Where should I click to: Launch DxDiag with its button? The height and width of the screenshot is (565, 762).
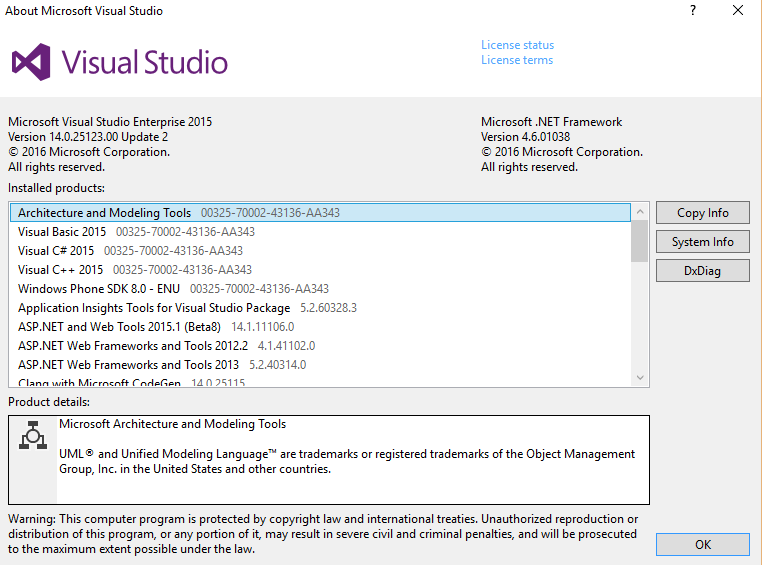(x=702, y=270)
